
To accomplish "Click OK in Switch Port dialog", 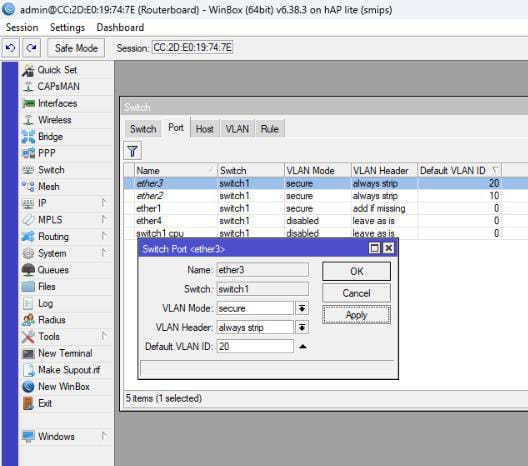I will pos(356,271).
